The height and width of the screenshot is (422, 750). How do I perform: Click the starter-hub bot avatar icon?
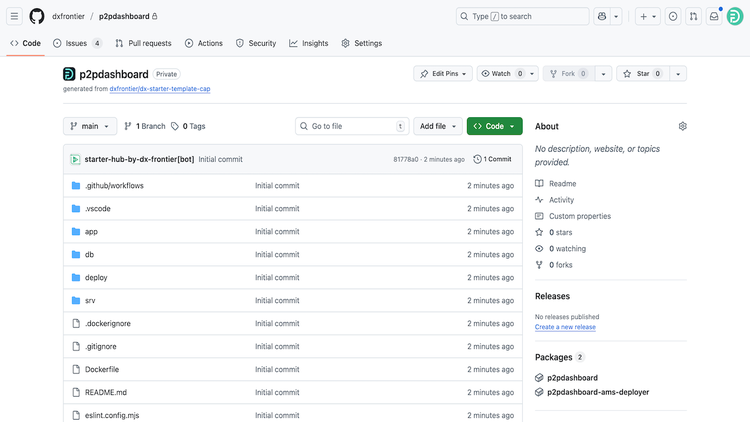click(75, 159)
